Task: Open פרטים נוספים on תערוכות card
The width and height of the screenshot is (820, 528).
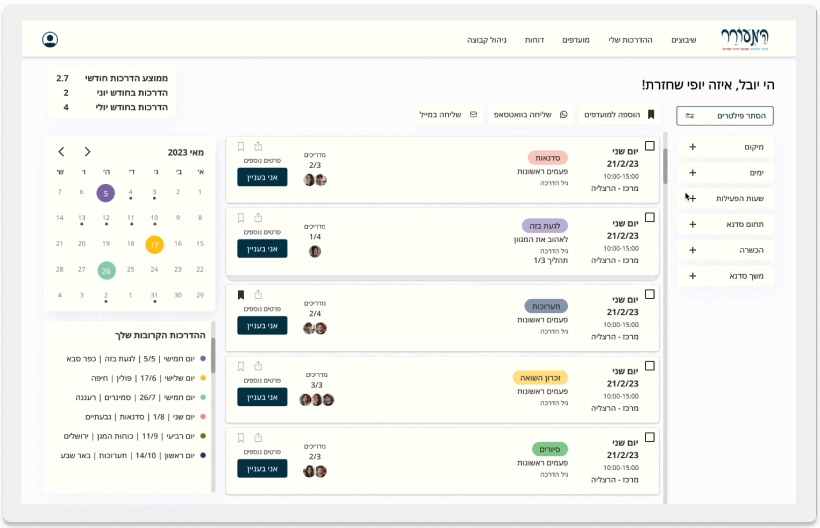Action: [x=262, y=309]
